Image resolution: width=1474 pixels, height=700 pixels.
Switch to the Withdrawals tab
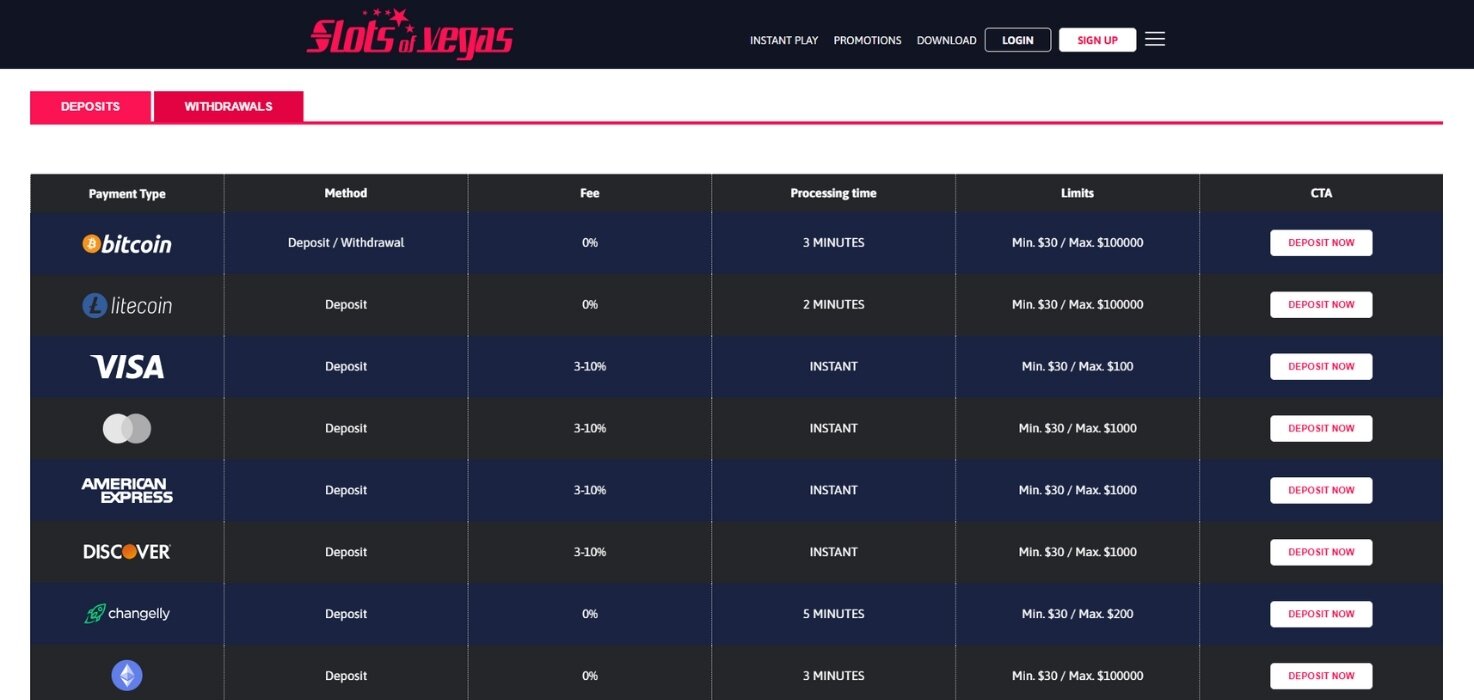pyautogui.click(x=228, y=106)
